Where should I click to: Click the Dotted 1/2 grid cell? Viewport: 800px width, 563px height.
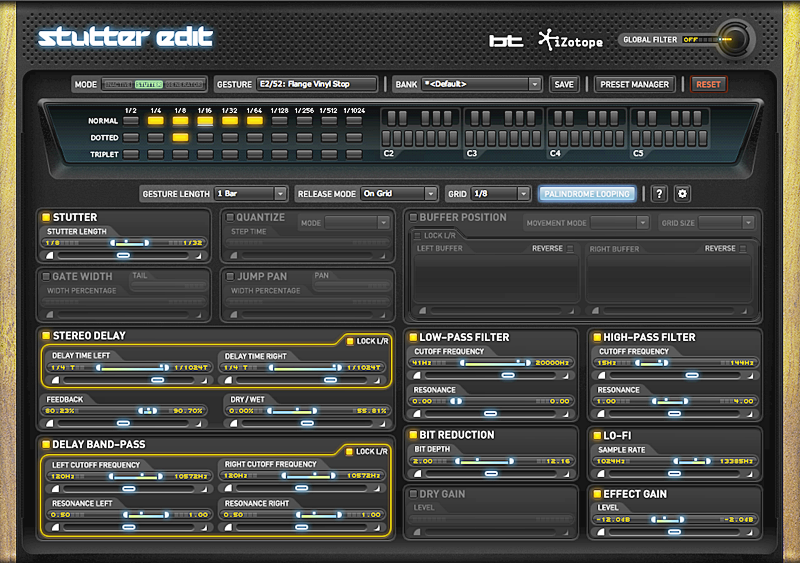coord(131,137)
